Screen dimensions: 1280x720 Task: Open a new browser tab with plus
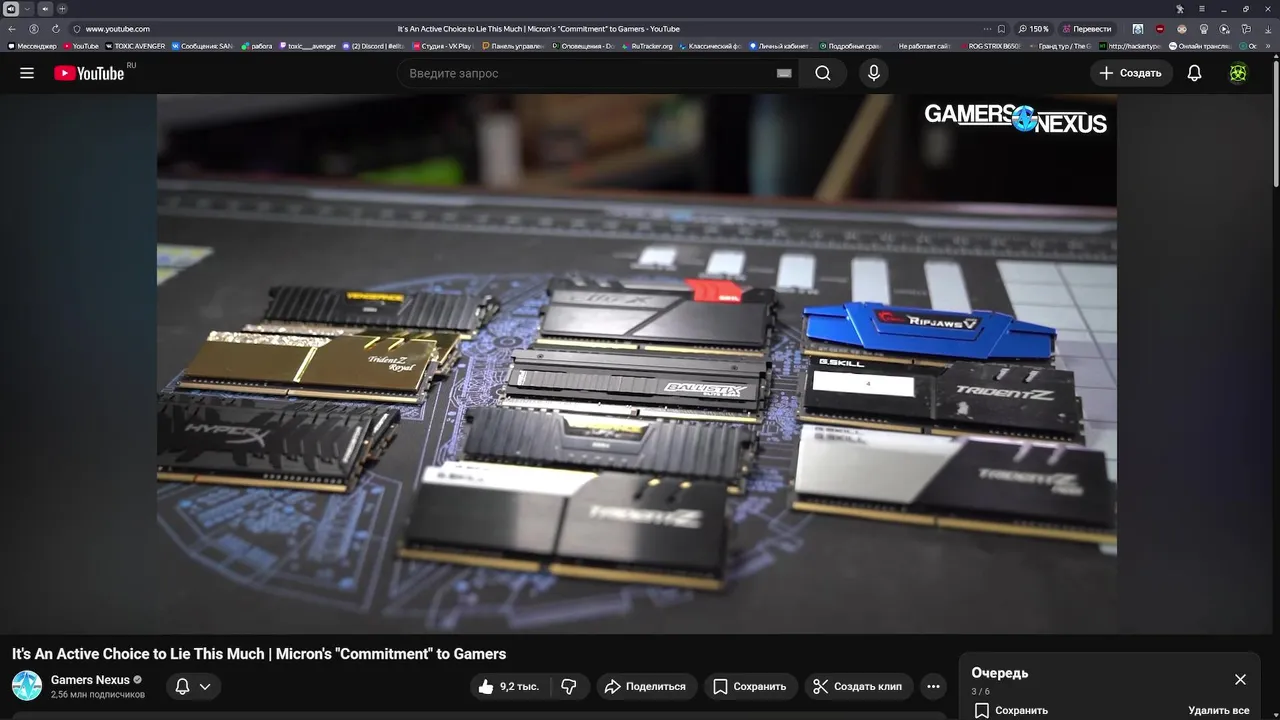(62, 9)
